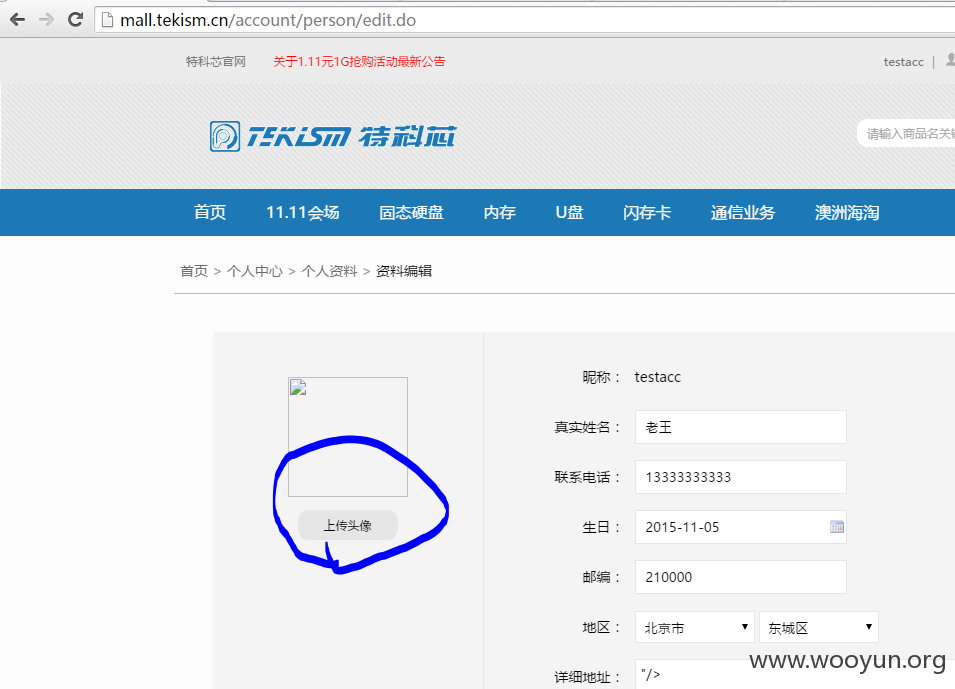Click the 生日 date field
955x689 pixels.
click(x=741, y=527)
